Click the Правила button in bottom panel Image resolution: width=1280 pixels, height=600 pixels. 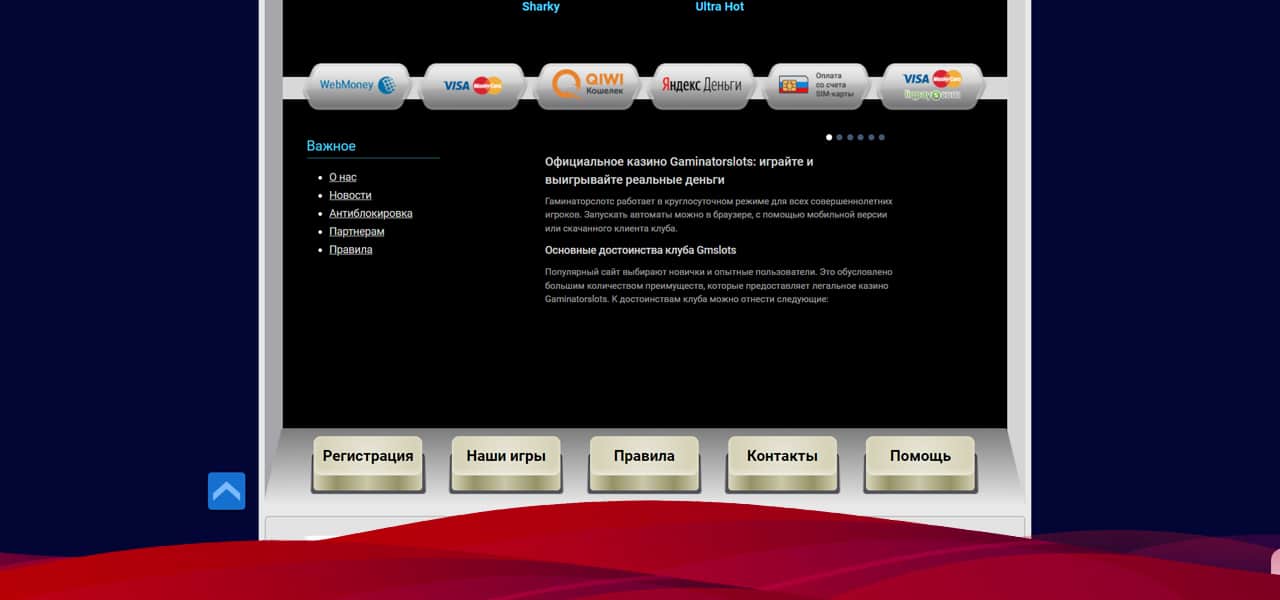[644, 457]
